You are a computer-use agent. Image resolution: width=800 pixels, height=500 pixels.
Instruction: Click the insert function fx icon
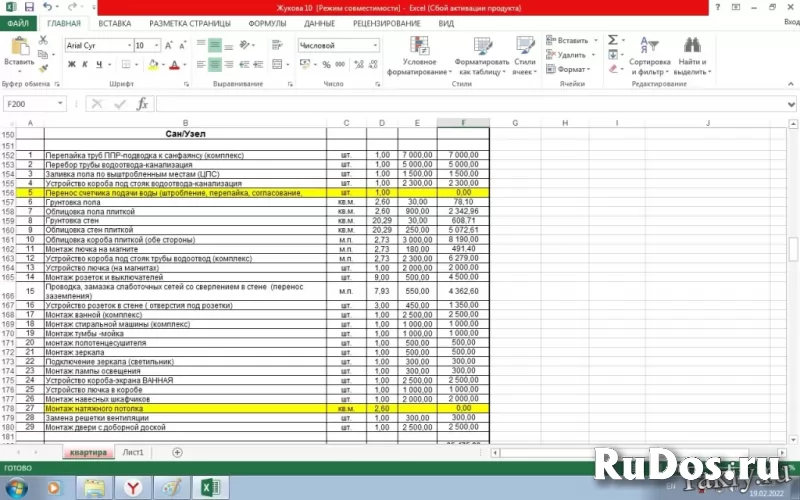pos(142,104)
